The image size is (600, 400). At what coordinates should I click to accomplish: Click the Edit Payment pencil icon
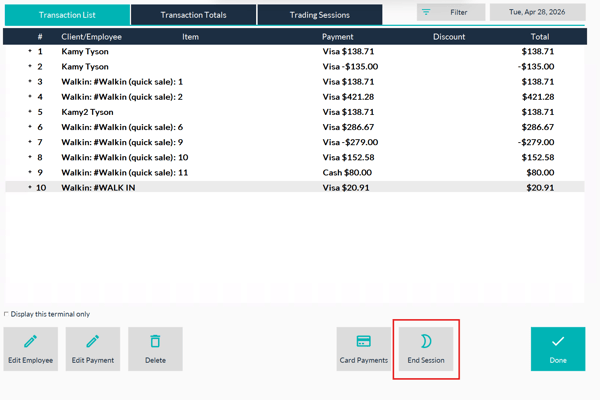point(93,341)
